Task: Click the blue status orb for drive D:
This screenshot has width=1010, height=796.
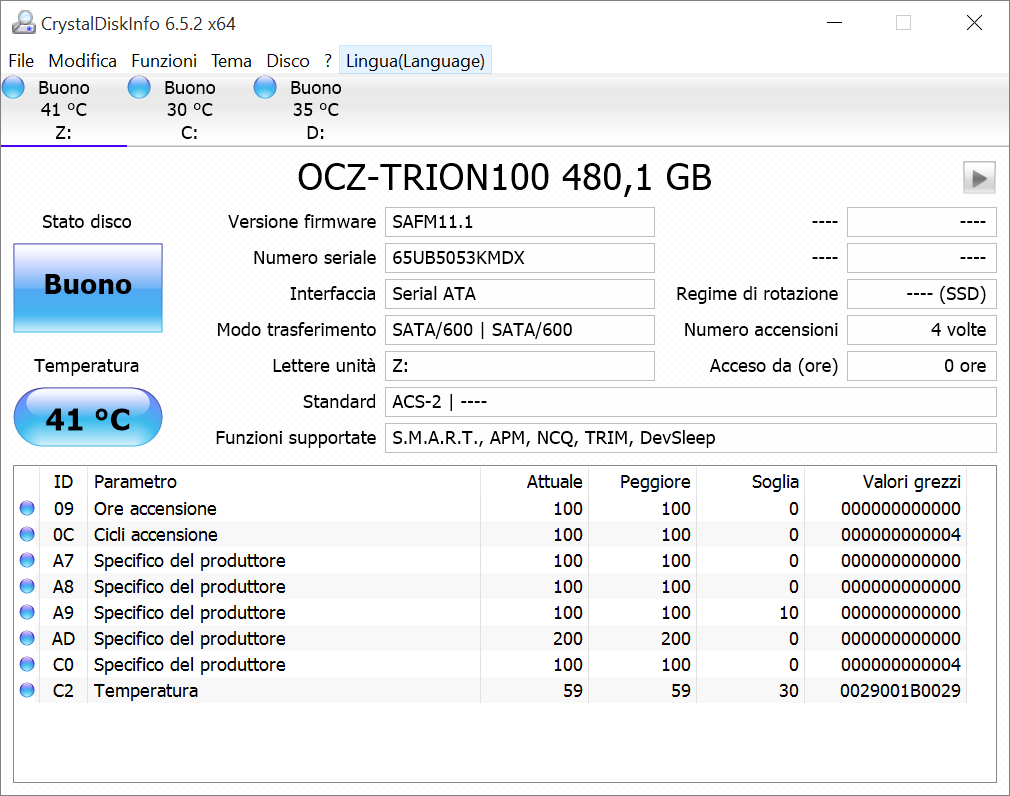Action: pyautogui.click(x=265, y=88)
